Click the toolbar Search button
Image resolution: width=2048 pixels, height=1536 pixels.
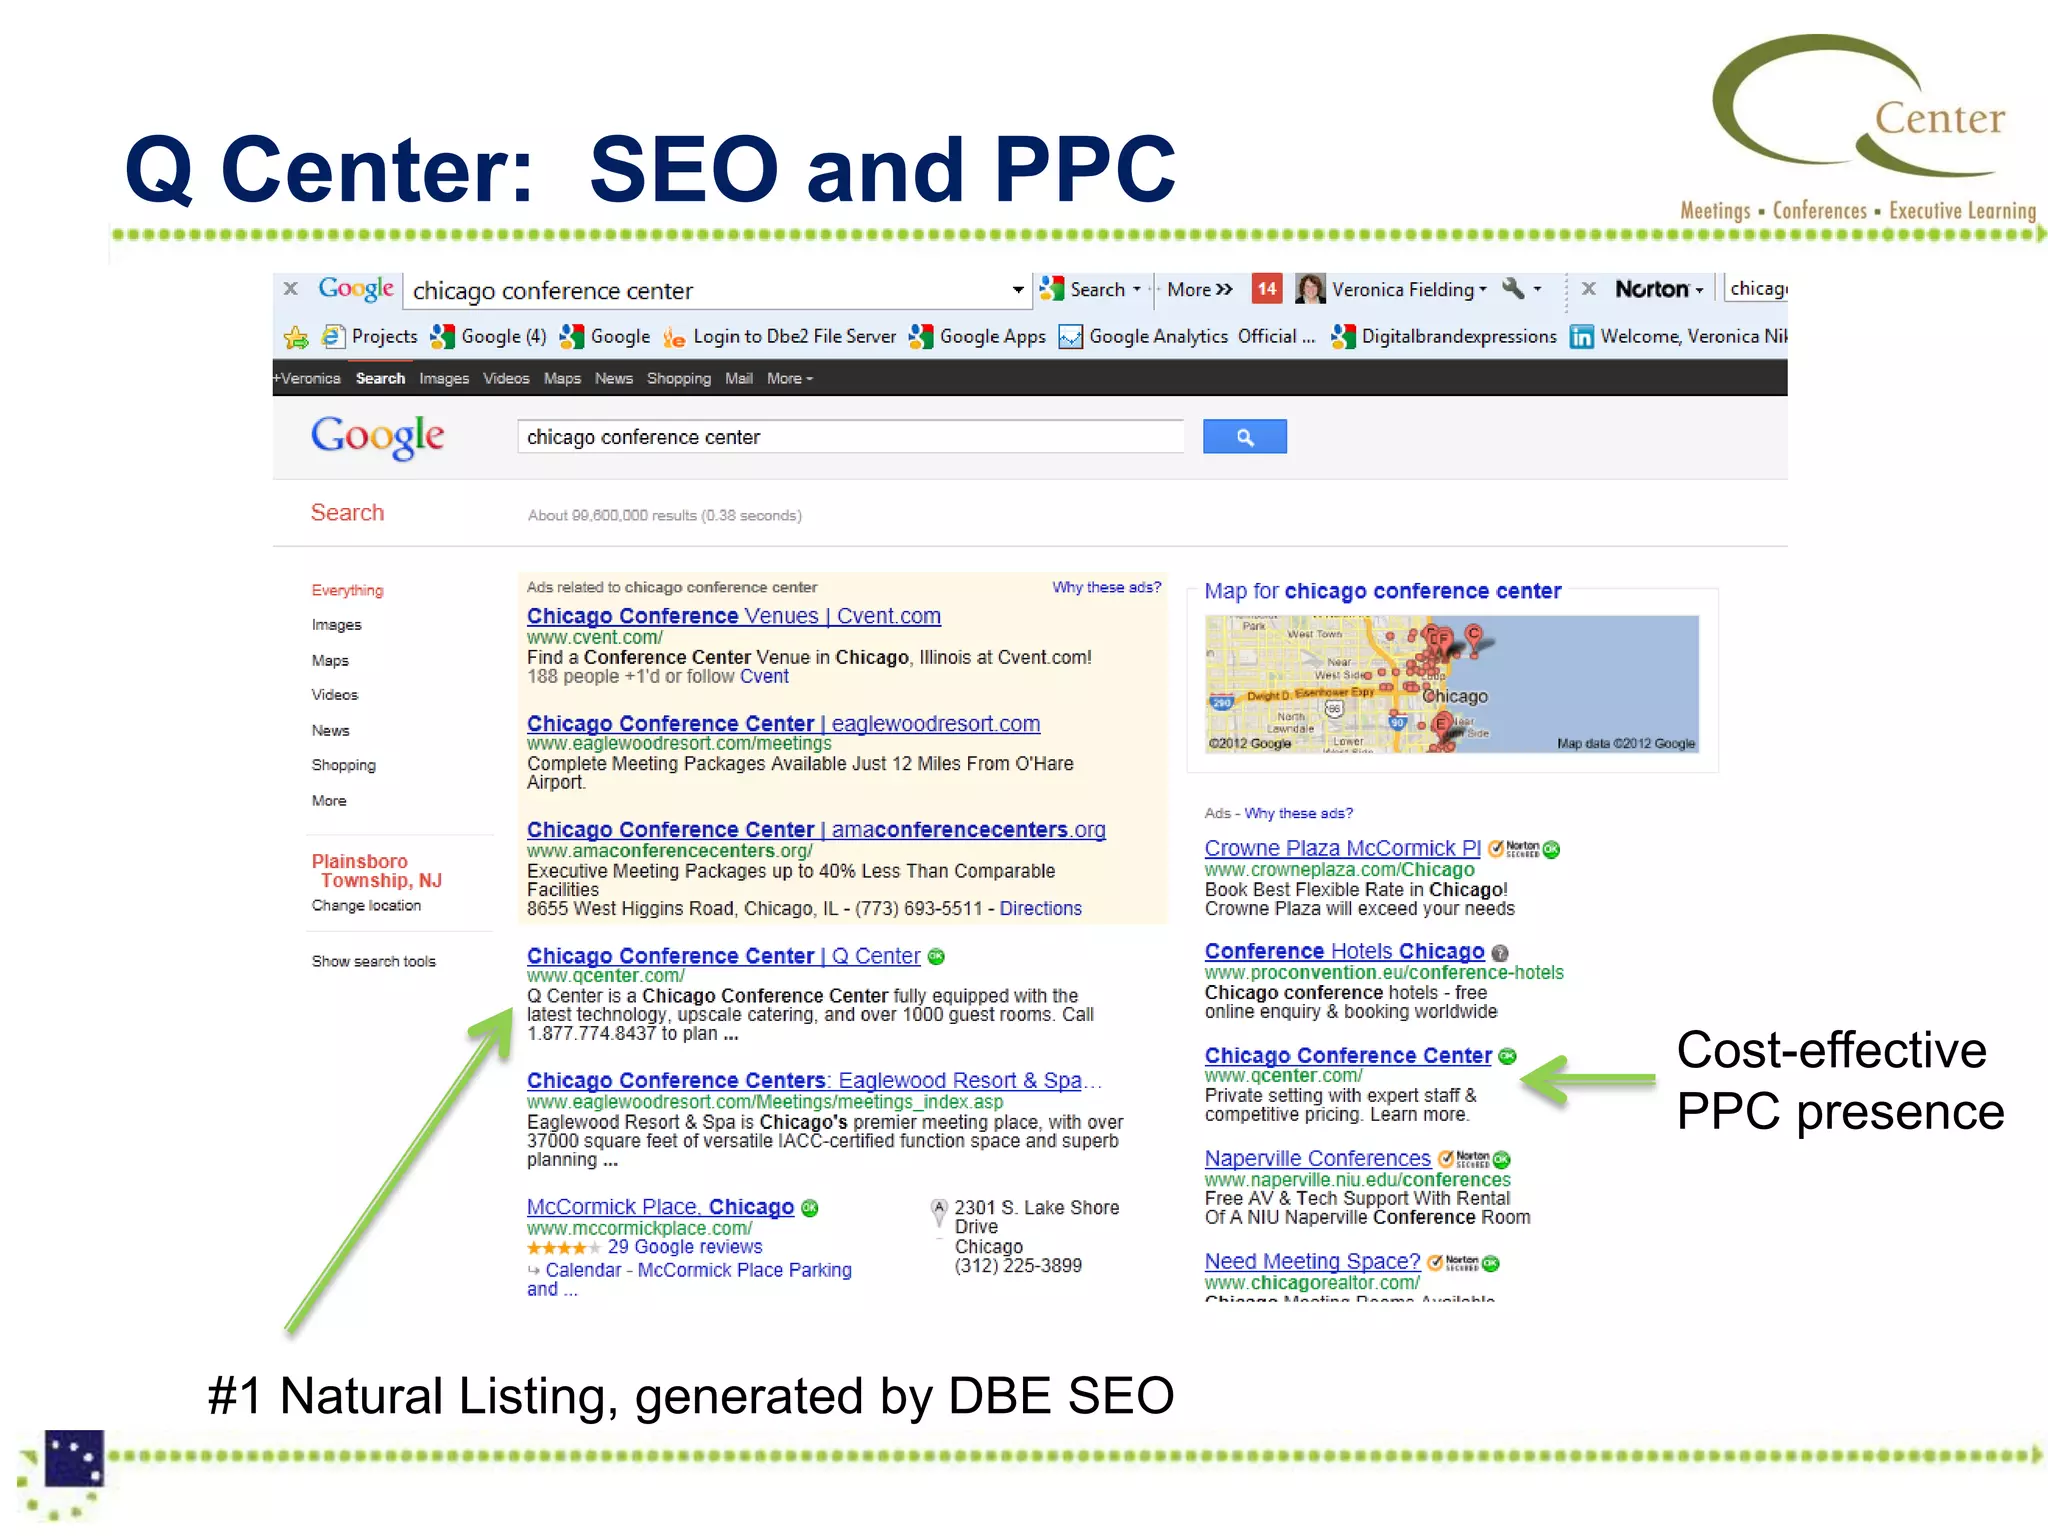(x=1090, y=289)
